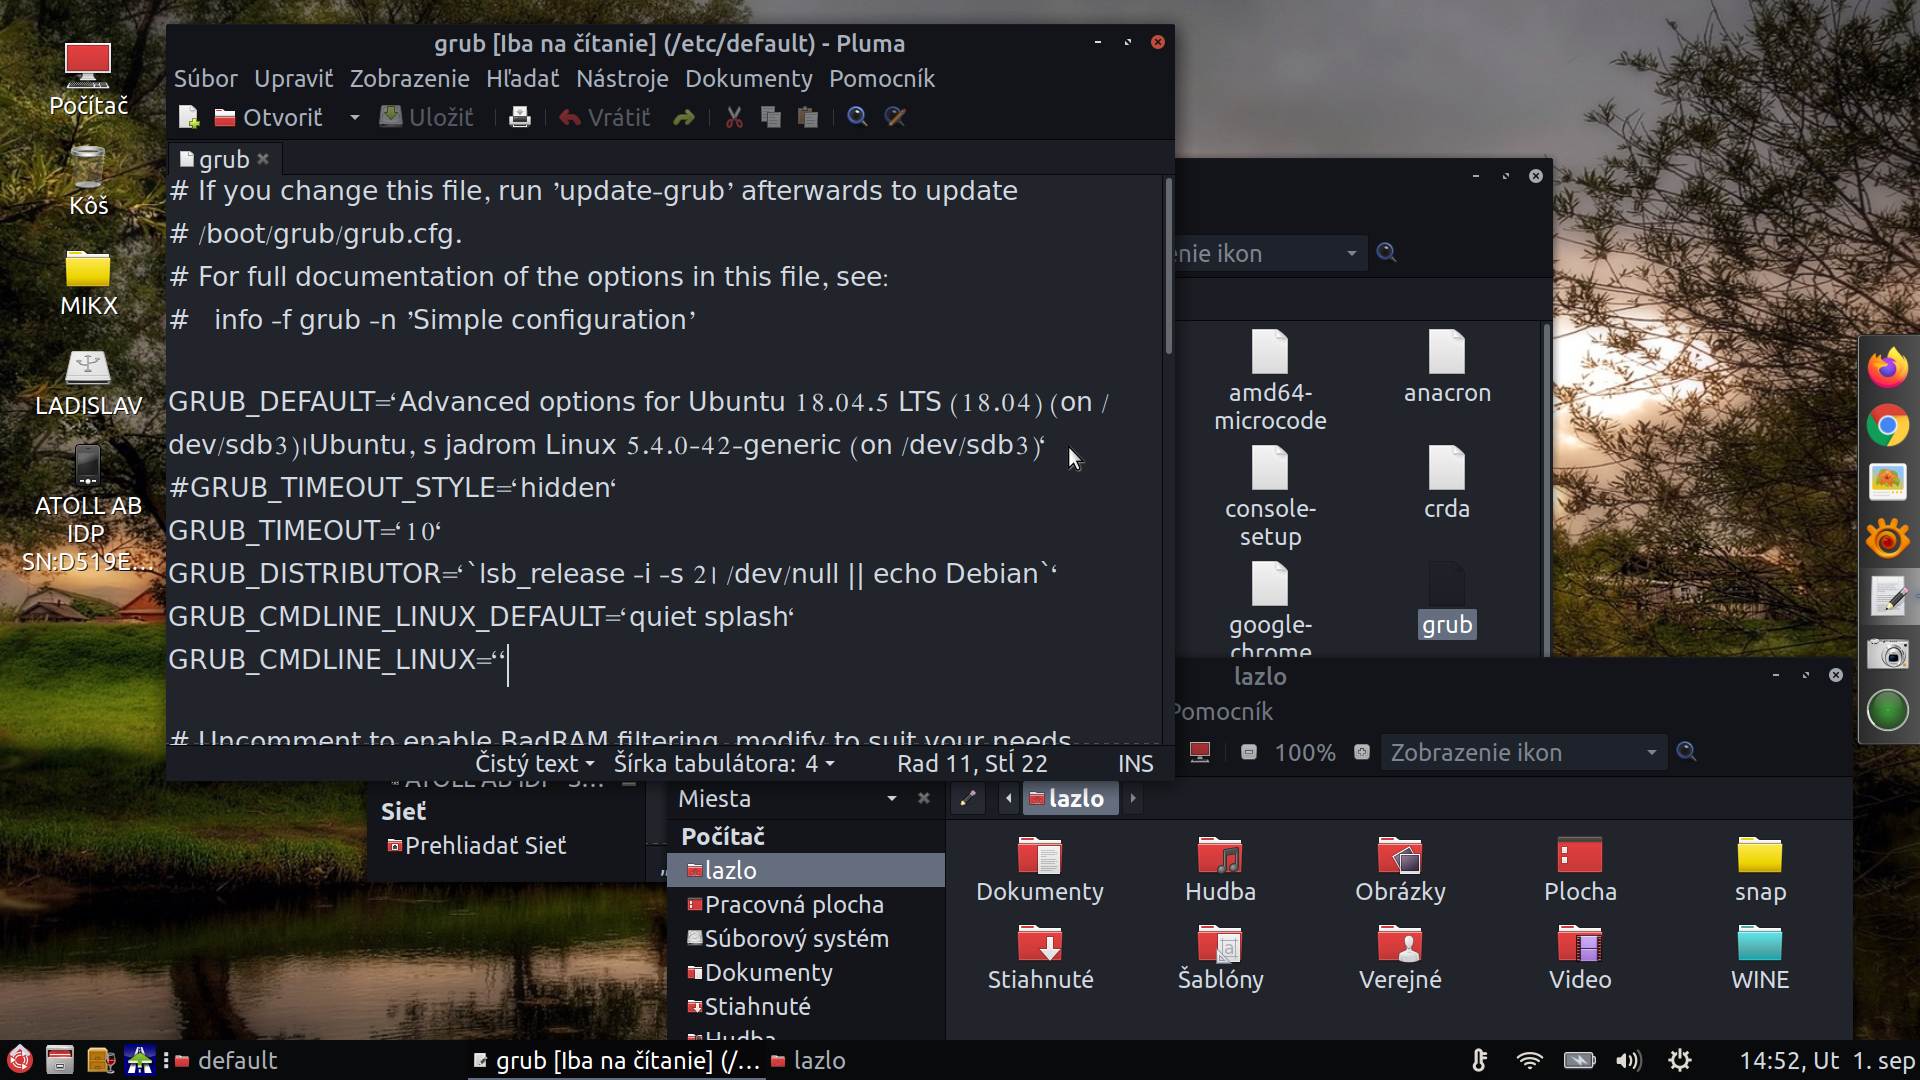Image resolution: width=1920 pixels, height=1080 pixels.
Task: Close the grub document tab
Action: coord(263,159)
